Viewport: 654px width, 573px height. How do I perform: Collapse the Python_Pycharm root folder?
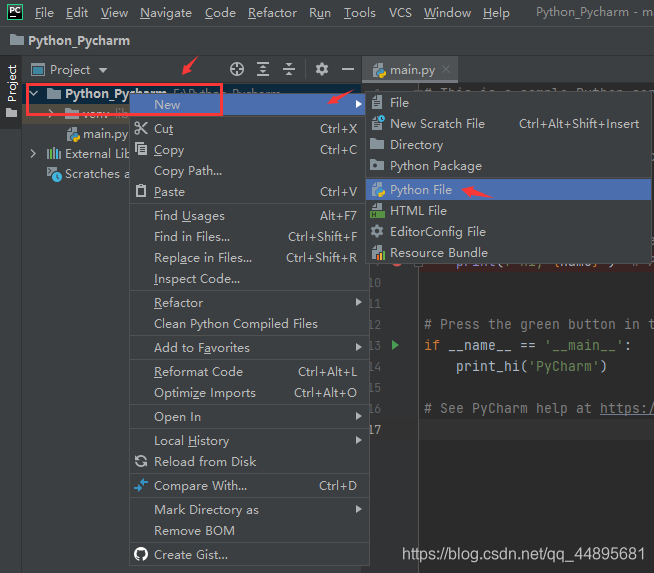(x=34, y=93)
